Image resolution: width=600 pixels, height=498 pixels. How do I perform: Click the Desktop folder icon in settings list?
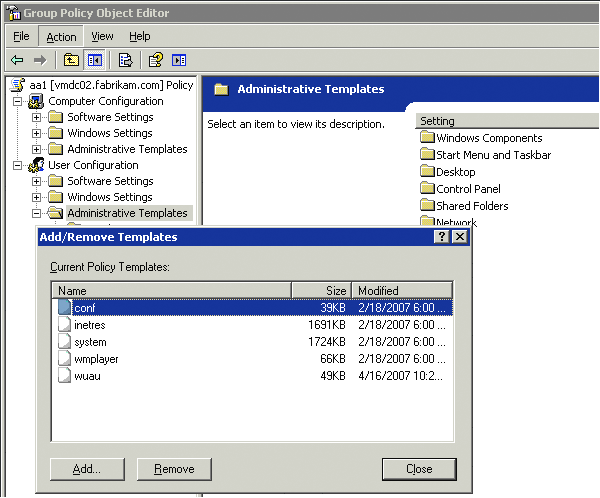pyautogui.click(x=427, y=171)
